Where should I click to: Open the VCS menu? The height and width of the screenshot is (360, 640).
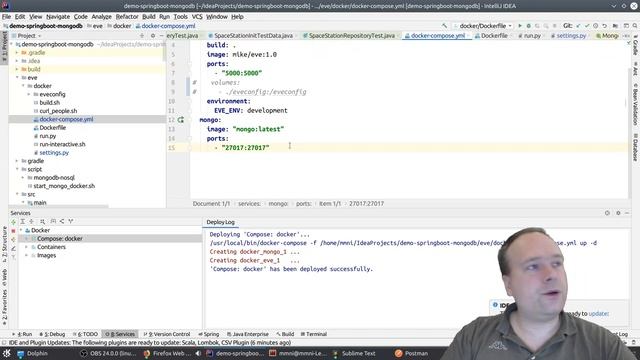[x=197, y=17]
